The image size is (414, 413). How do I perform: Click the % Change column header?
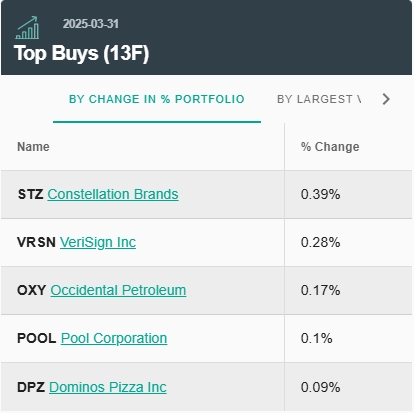330,147
